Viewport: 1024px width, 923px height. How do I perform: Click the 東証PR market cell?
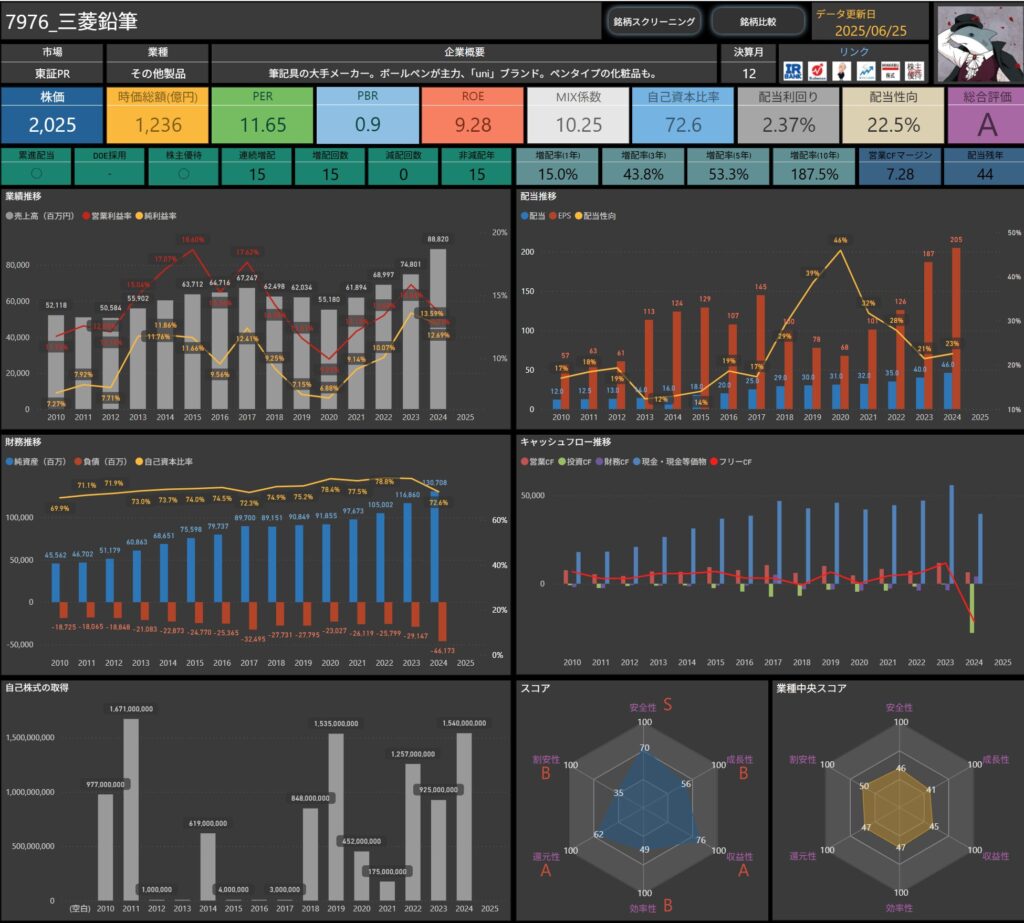click(52, 73)
